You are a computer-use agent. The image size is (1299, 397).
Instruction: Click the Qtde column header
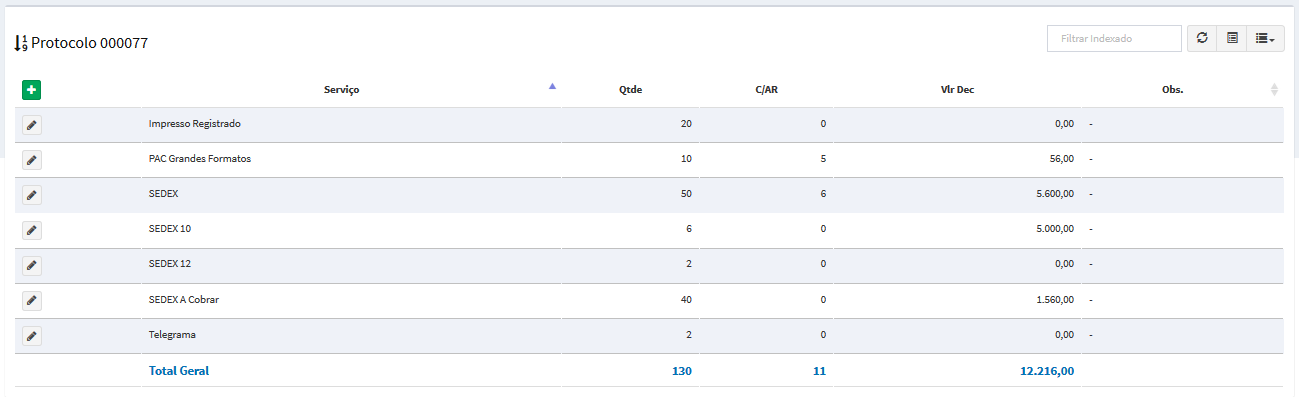tap(631, 90)
